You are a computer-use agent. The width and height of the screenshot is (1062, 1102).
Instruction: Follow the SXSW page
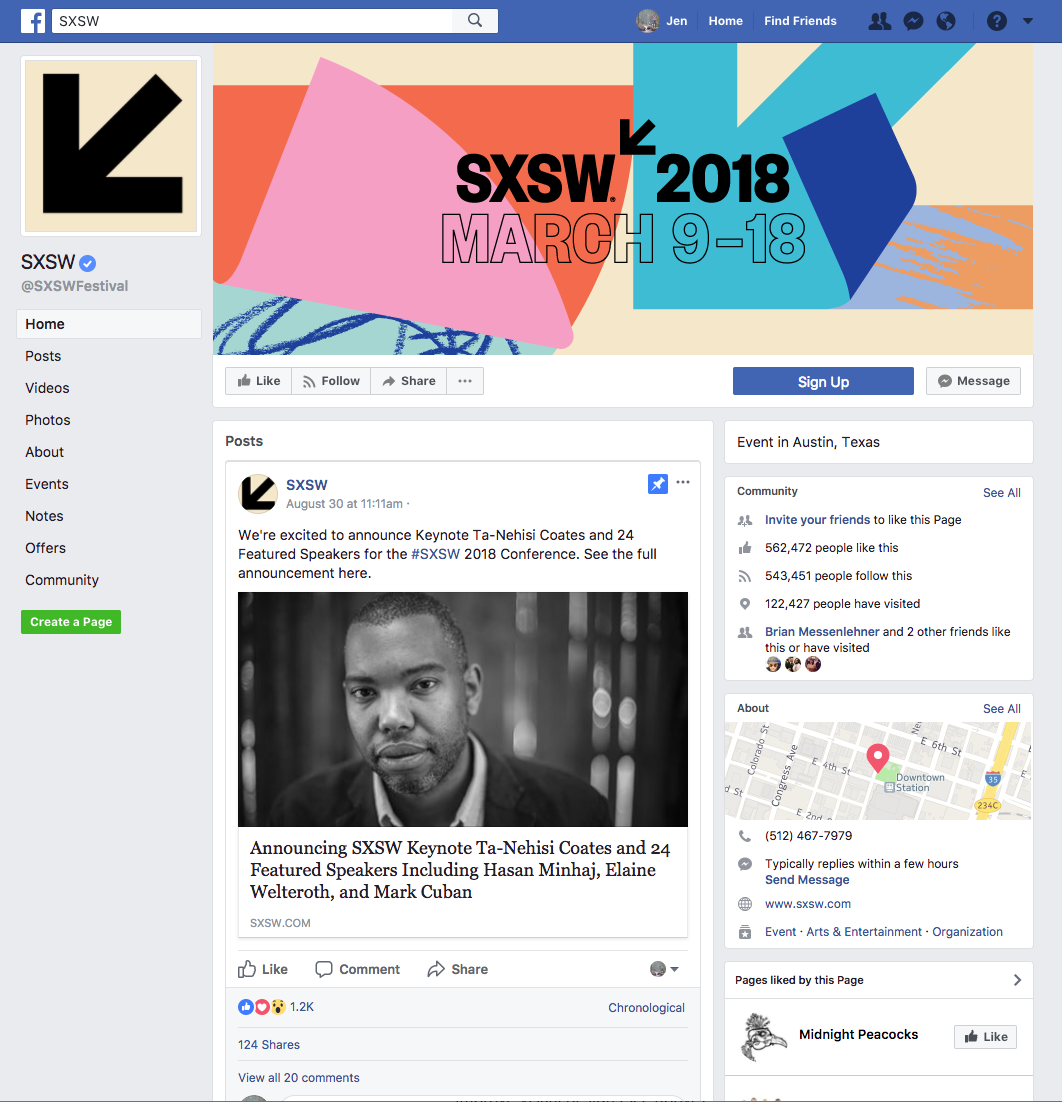pyautogui.click(x=331, y=381)
